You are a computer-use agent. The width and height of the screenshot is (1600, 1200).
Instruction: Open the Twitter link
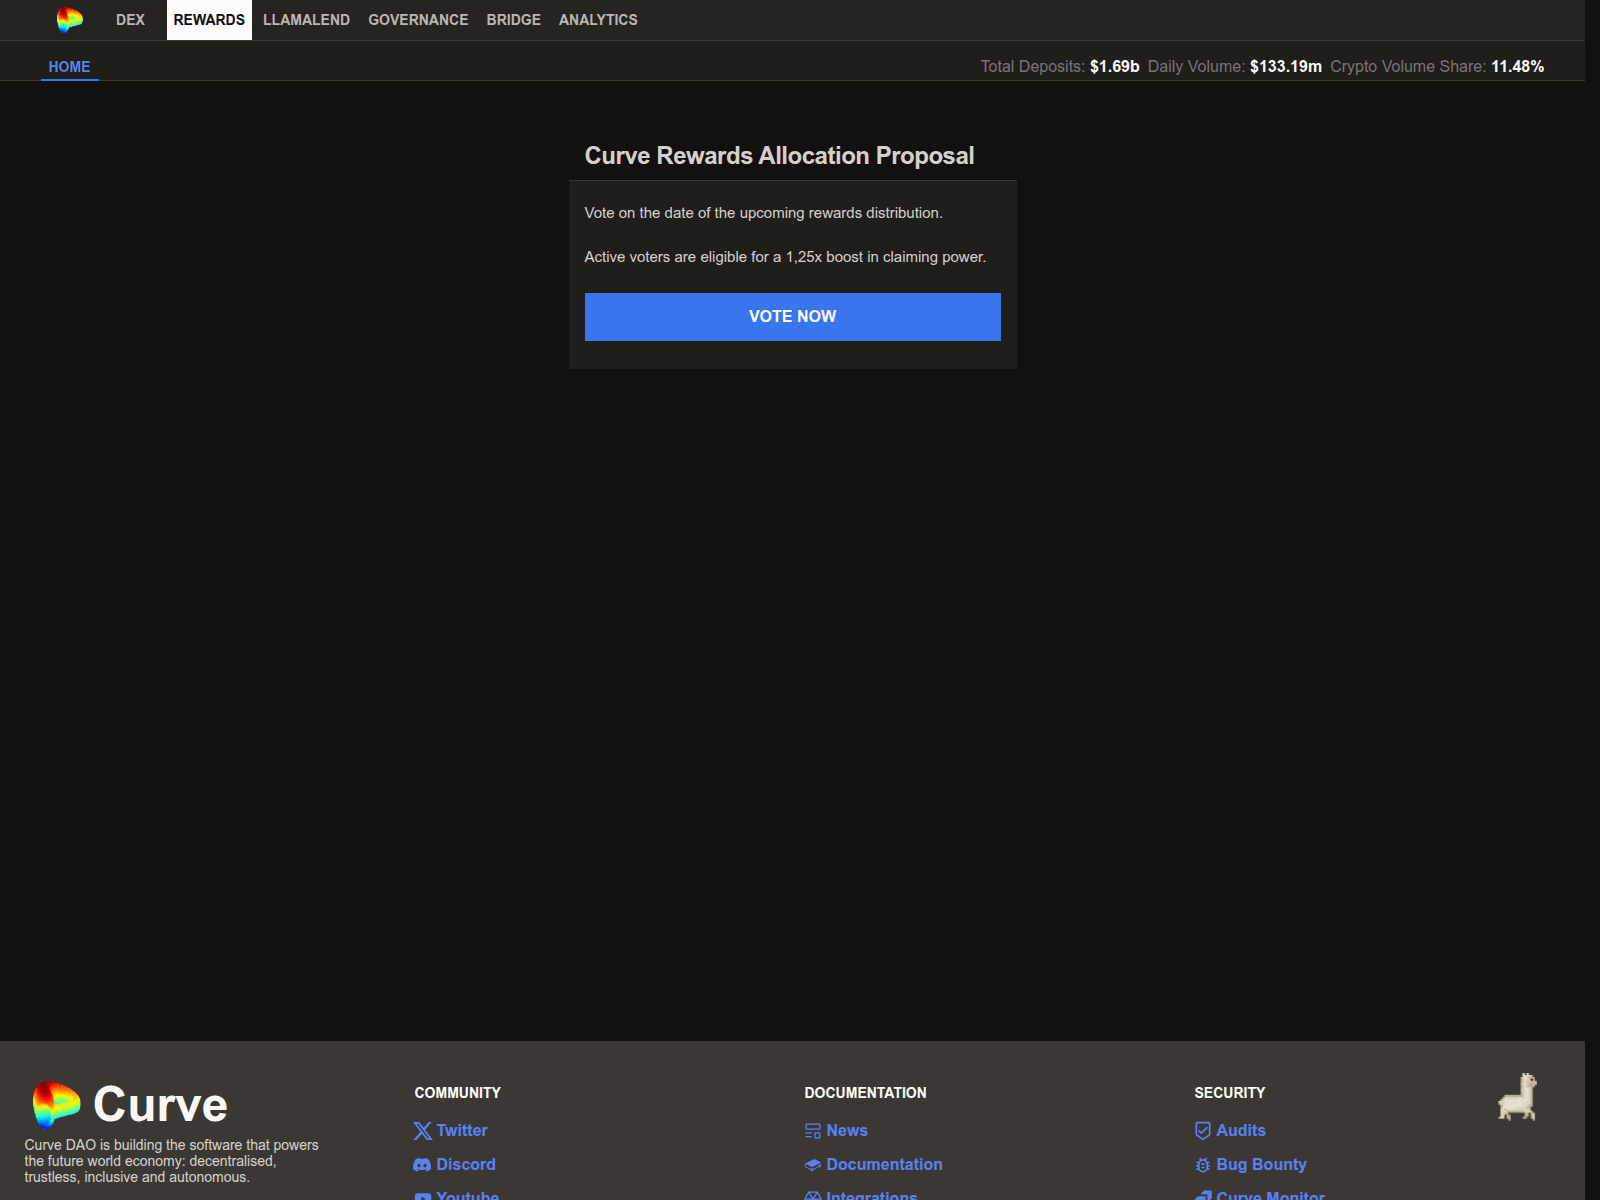tap(462, 1131)
